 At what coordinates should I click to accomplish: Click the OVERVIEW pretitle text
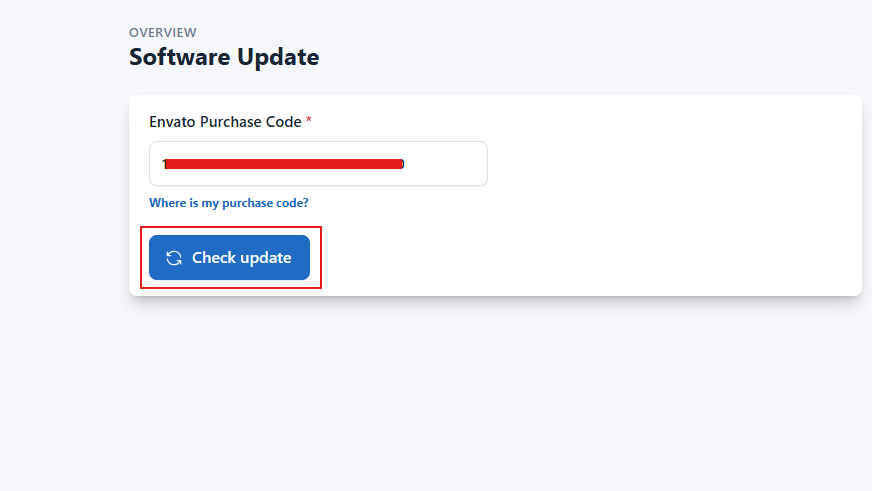pos(163,33)
